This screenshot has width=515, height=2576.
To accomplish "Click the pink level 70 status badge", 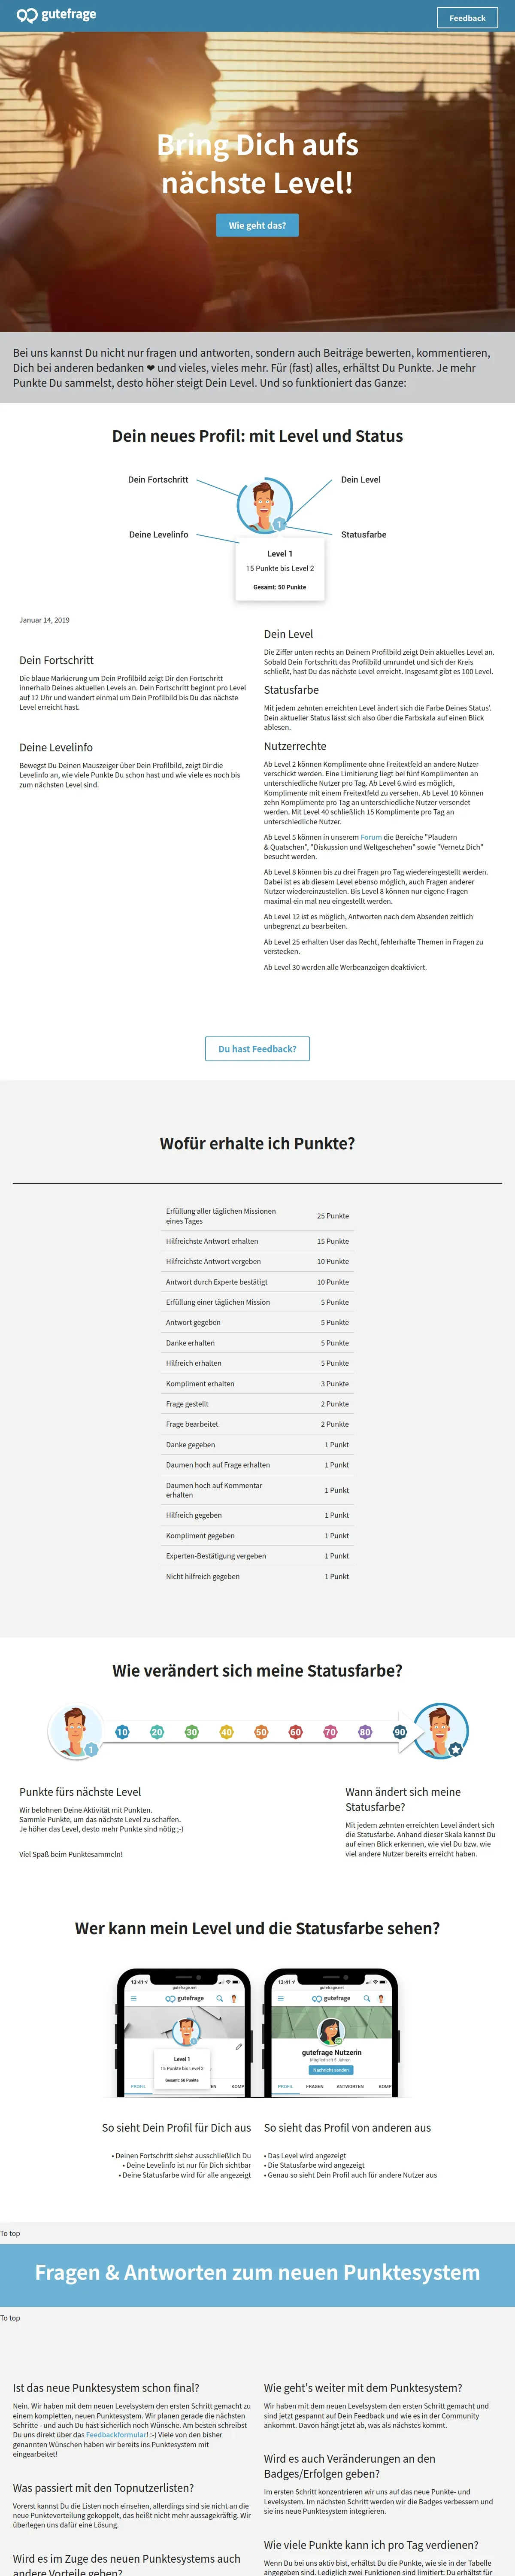I will 330,1731.
